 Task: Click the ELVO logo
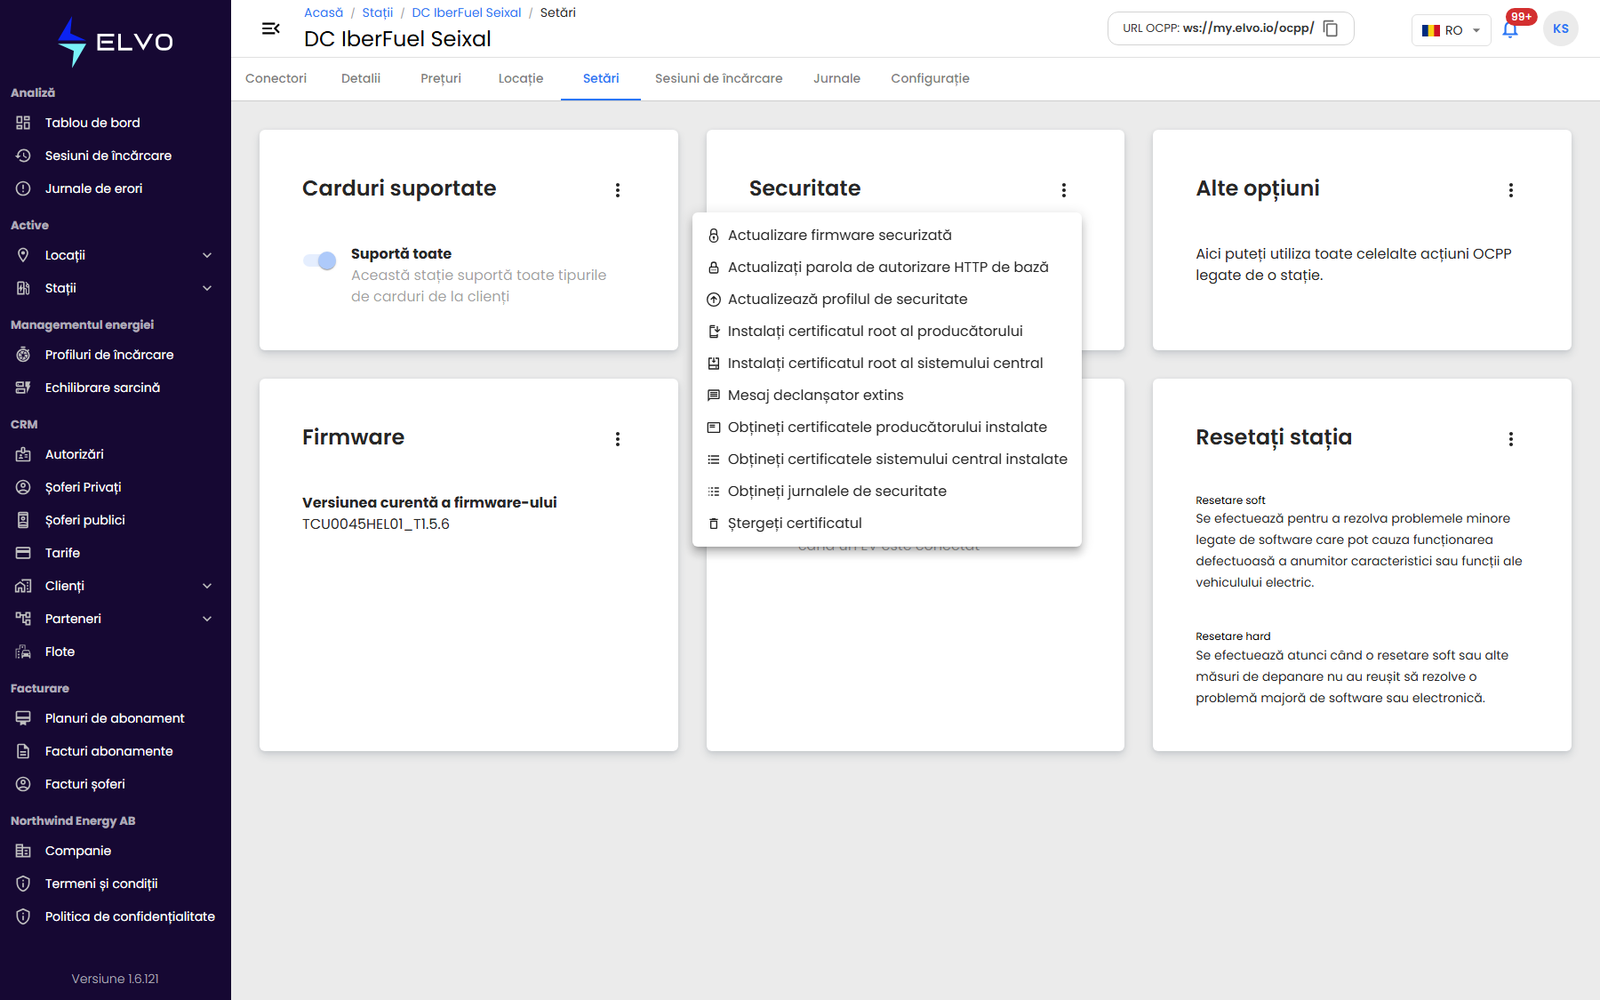tap(115, 42)
